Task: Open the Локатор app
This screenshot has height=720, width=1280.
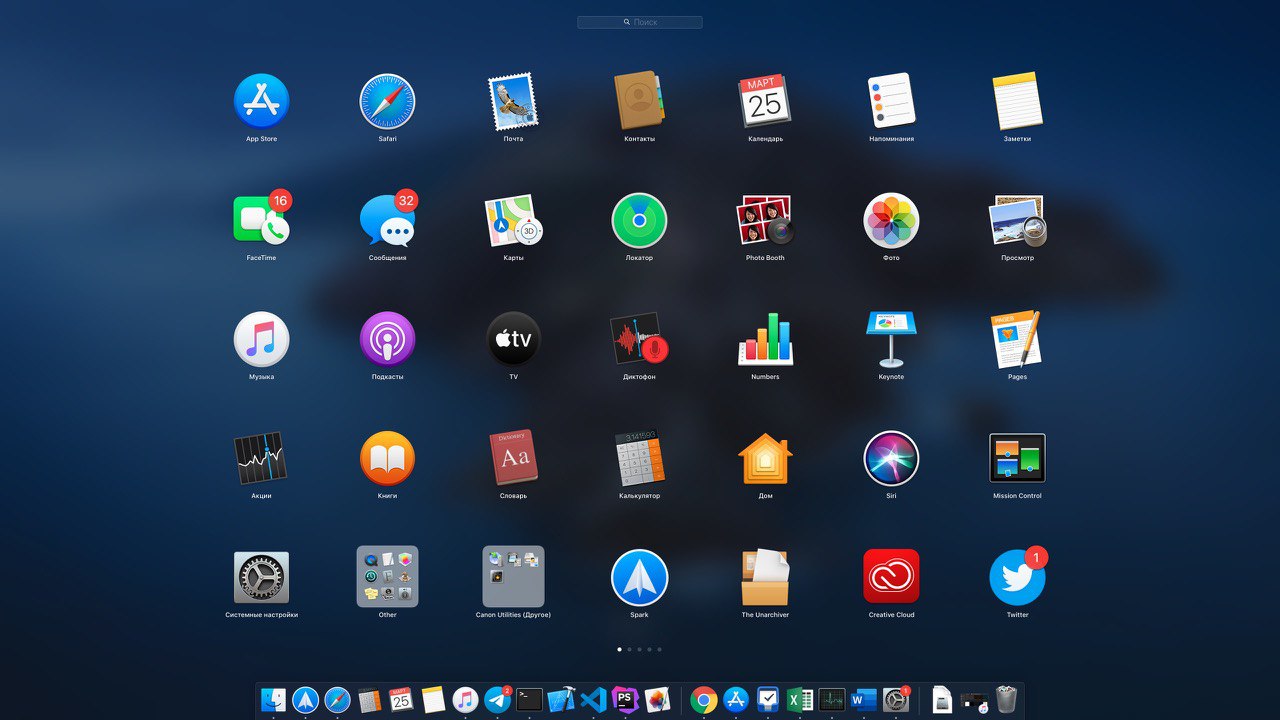Action: pos(639,220)
